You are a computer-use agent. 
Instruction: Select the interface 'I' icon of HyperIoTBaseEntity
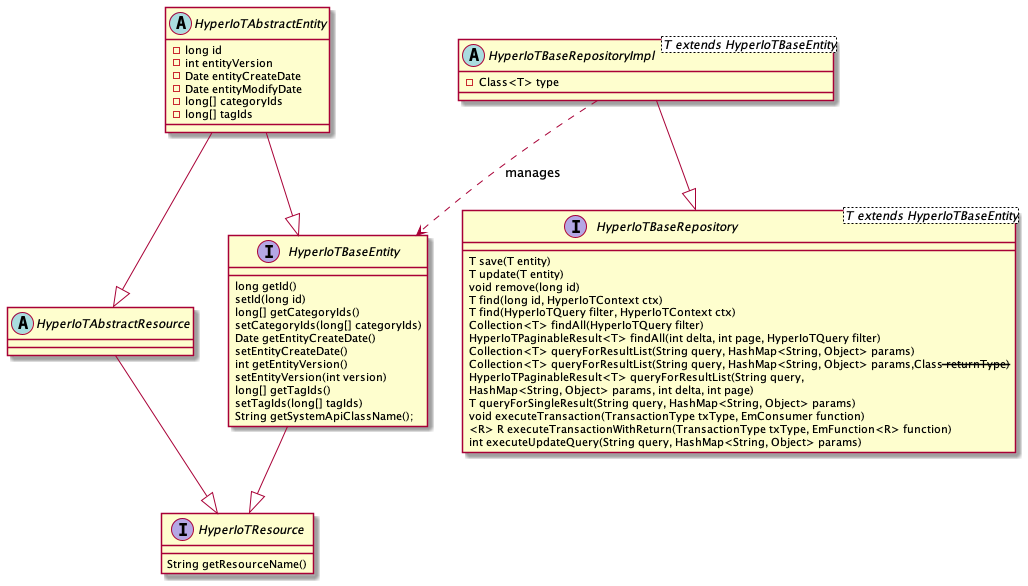click(x=245, y=253)
